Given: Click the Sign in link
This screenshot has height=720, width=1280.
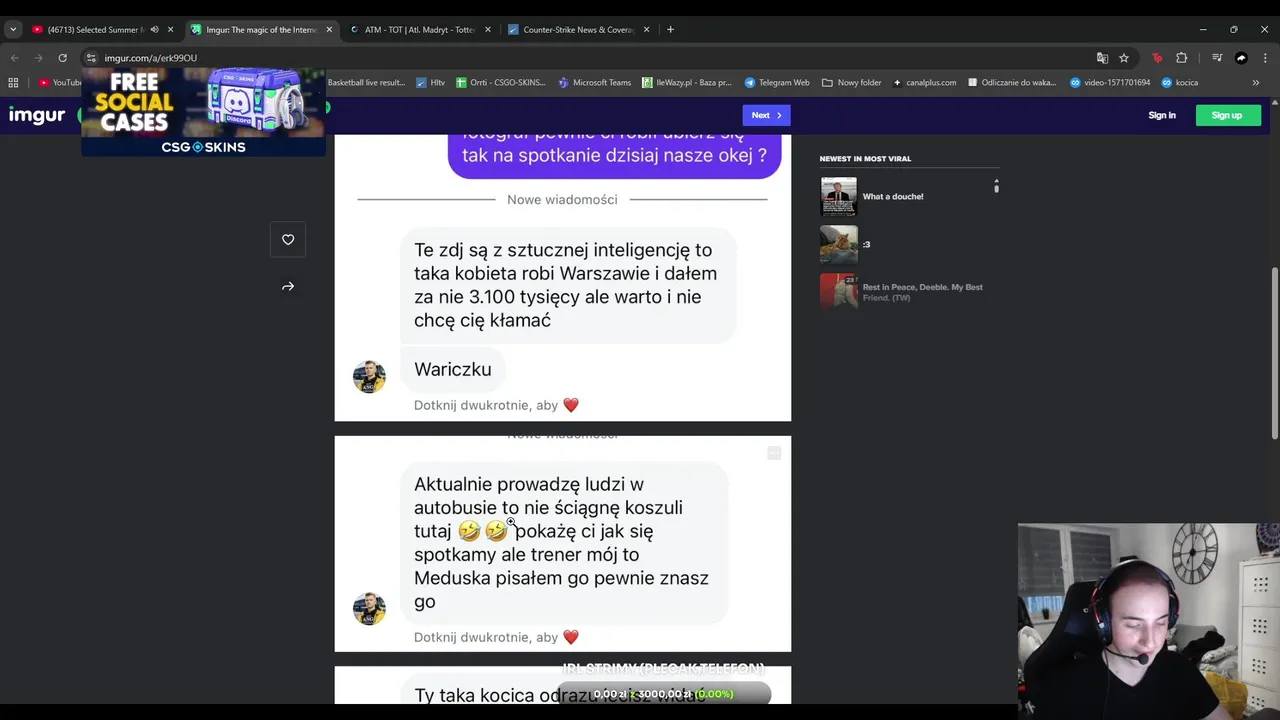Looking at the screenshot, I should point(1162,115).
